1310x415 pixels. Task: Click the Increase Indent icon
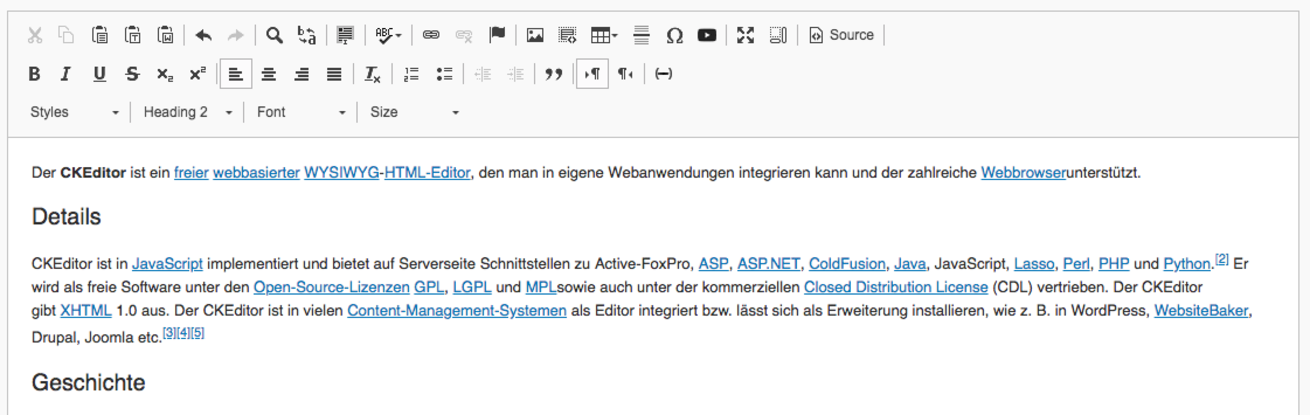(x=516, y=74)
